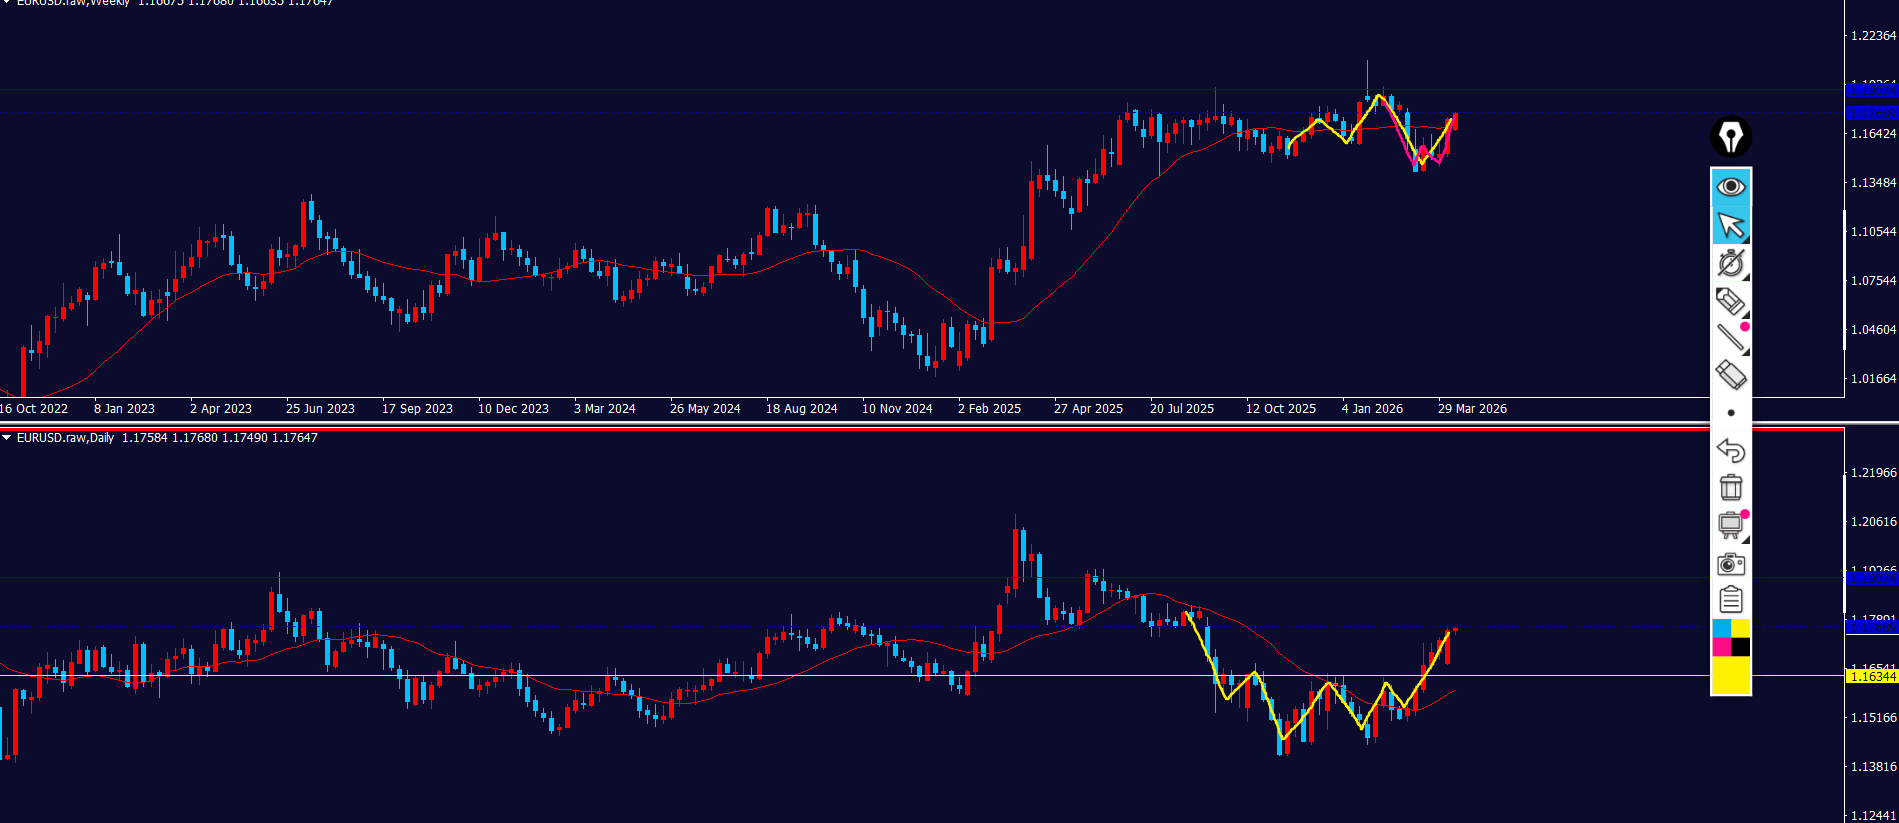Viewport: 1899px width, 823px height.
Task: Clear drawings with the trash can icon
Action: (x=1730, y=487)
